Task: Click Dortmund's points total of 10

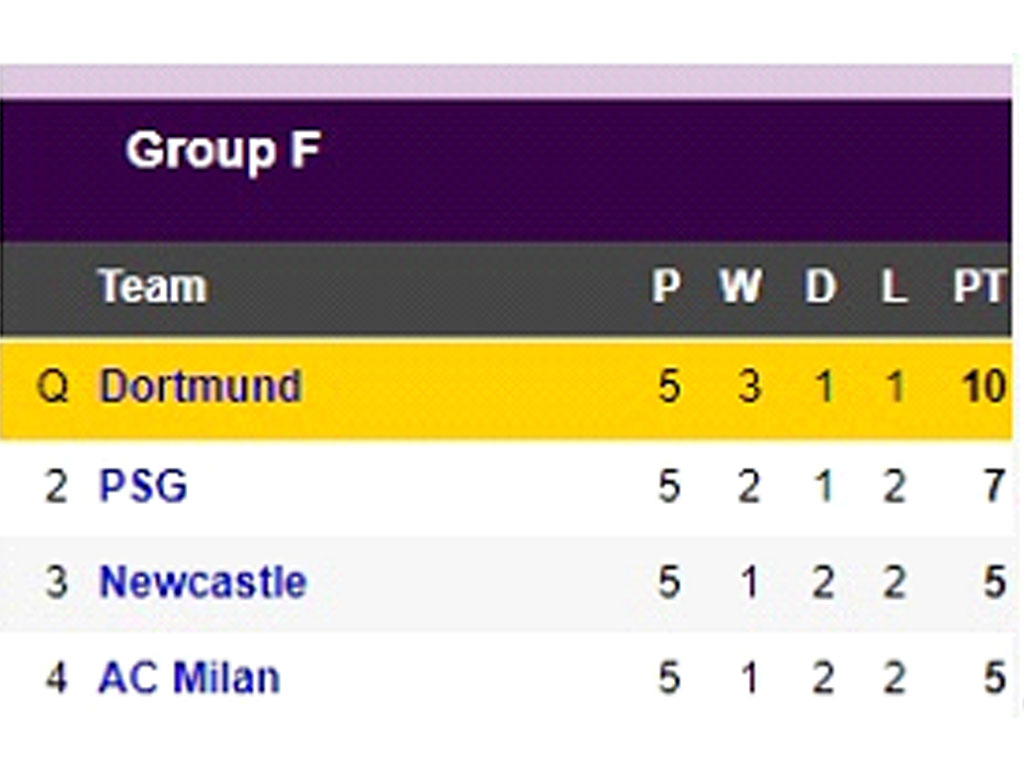Action: pyautogui.click(x=984, y=387)
